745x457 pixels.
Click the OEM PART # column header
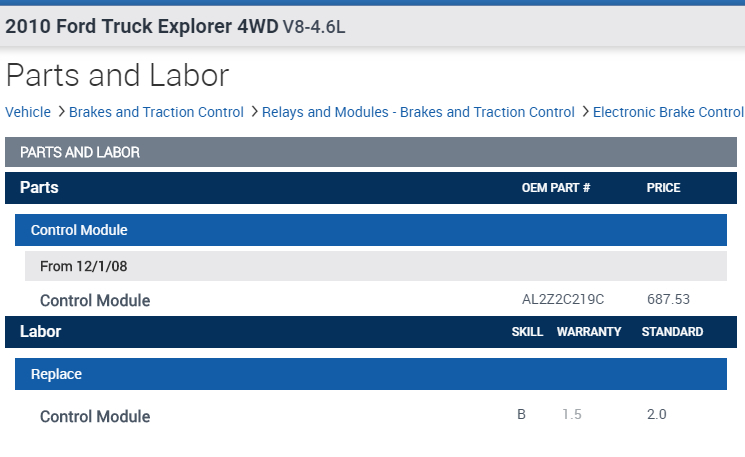(x=555, y=188)
